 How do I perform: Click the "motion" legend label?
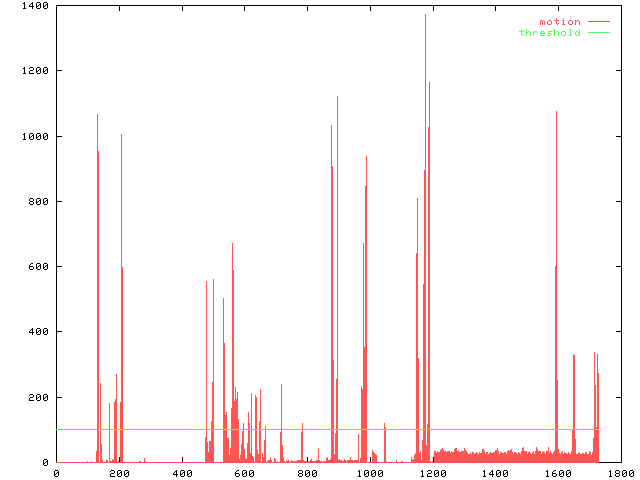pos(559,21)
